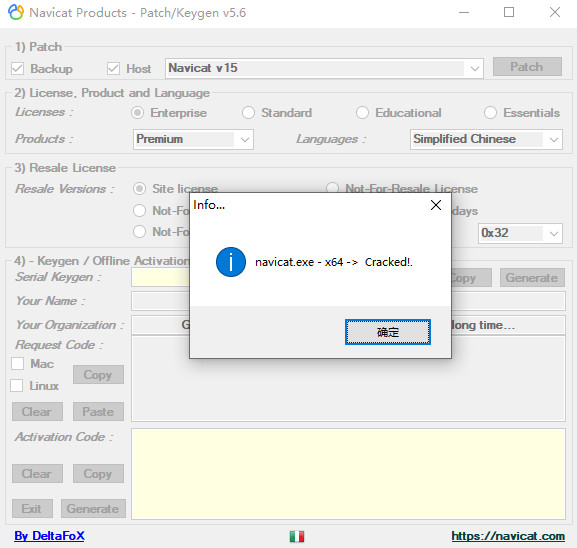The height and width of the screenshot is (548, 577).
Task: Click Generate button next to Exit
Action: 93,509
